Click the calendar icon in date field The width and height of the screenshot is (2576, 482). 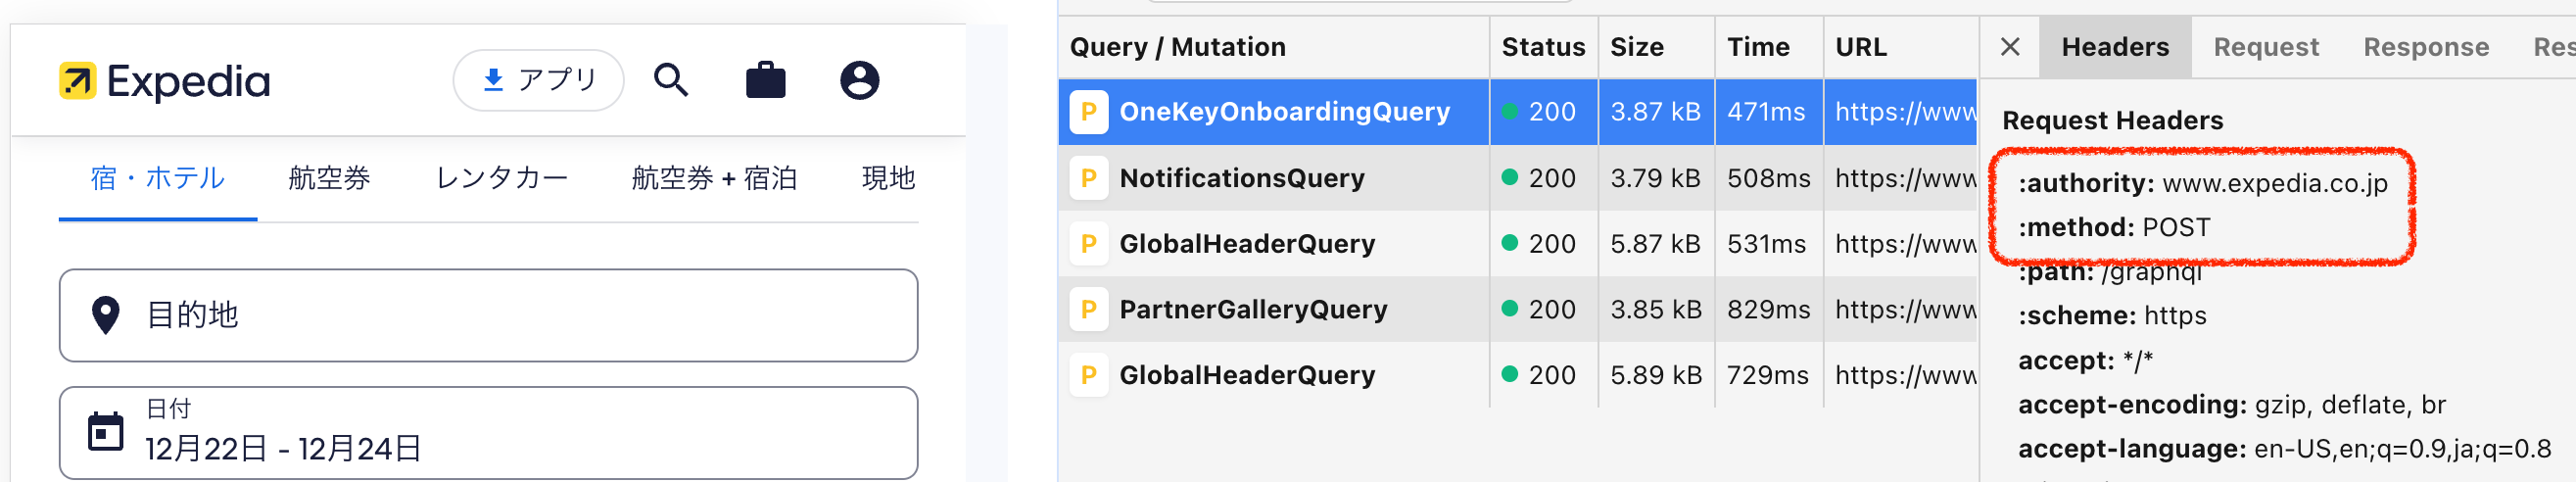106,432
